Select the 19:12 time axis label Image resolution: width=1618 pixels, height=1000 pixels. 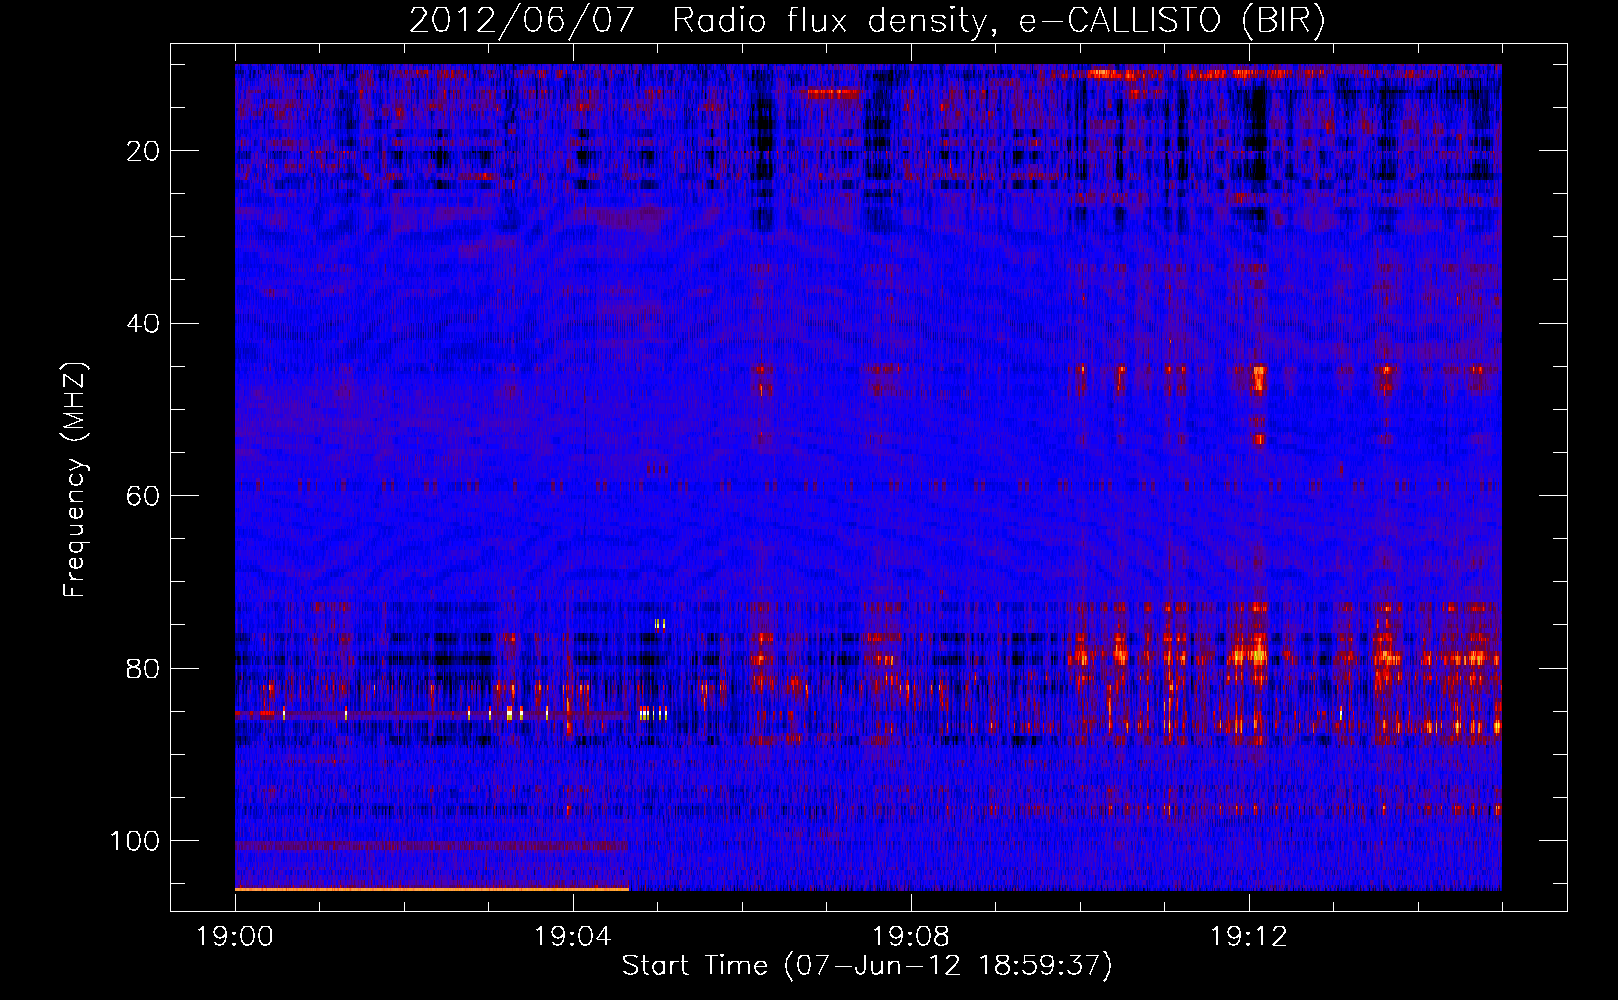pyautogui.click(x=1249, y=937)
